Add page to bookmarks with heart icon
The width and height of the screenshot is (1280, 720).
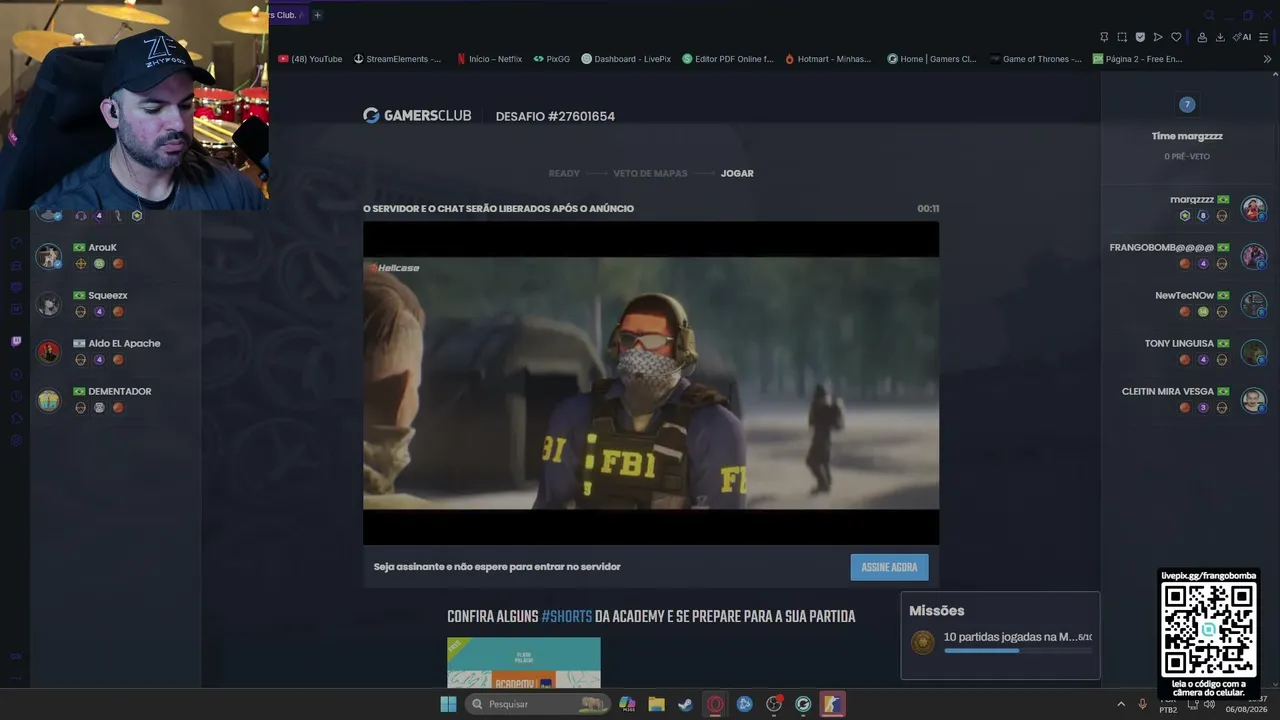click(1176, 37)
